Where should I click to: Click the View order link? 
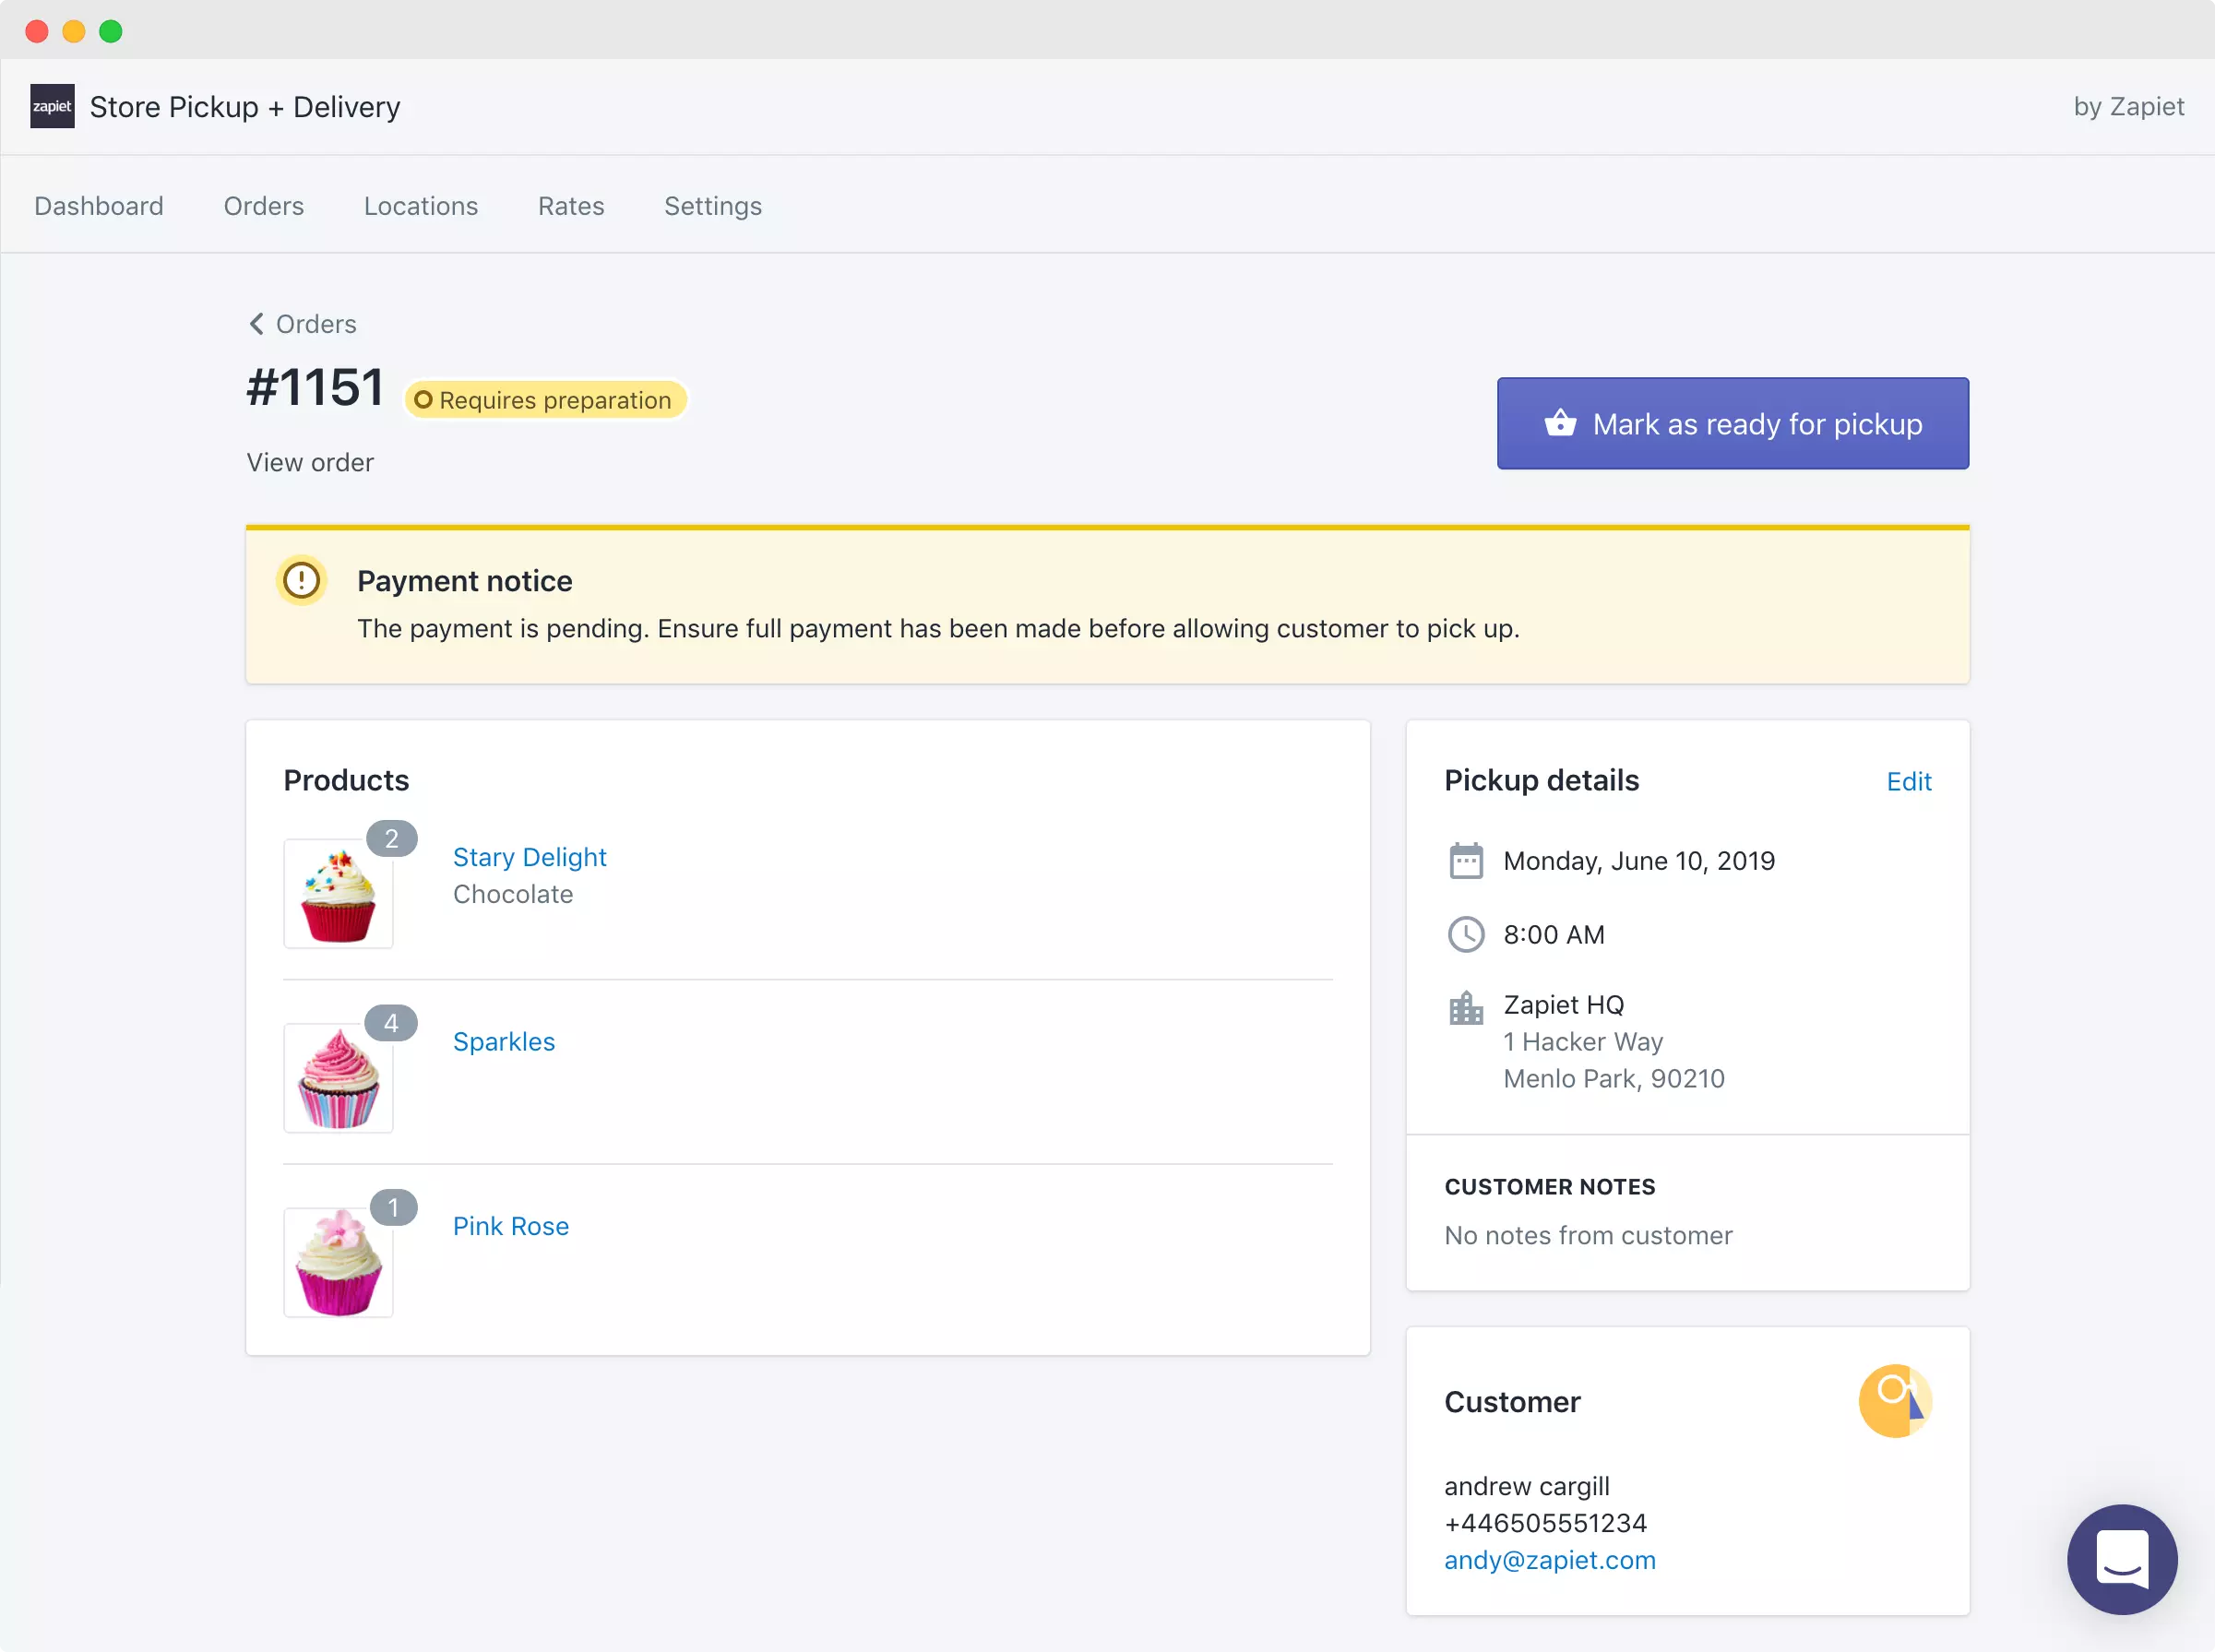tap(310, 462)
